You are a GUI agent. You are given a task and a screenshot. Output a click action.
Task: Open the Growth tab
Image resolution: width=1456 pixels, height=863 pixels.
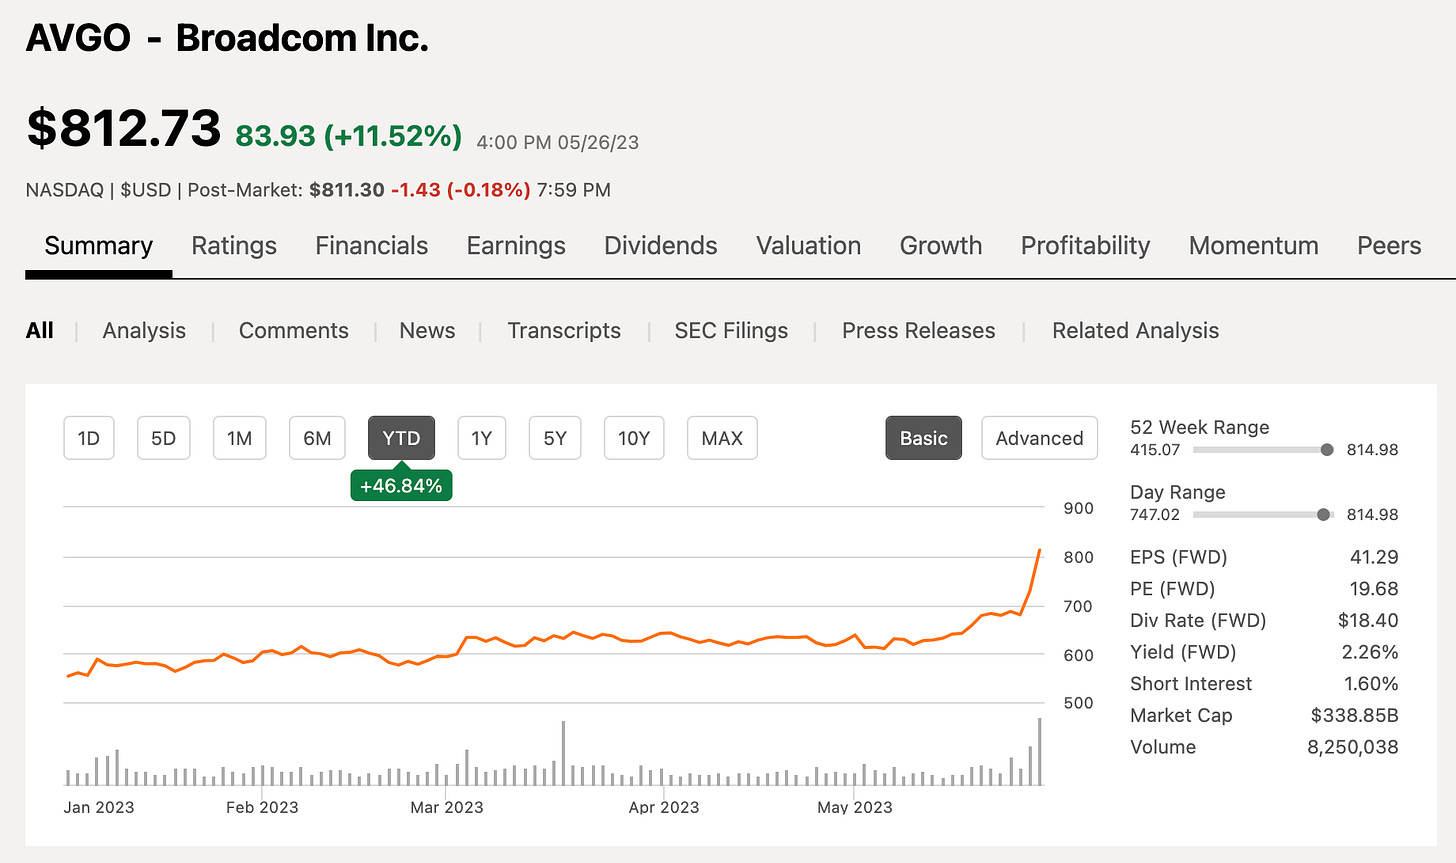pos(941,246)
